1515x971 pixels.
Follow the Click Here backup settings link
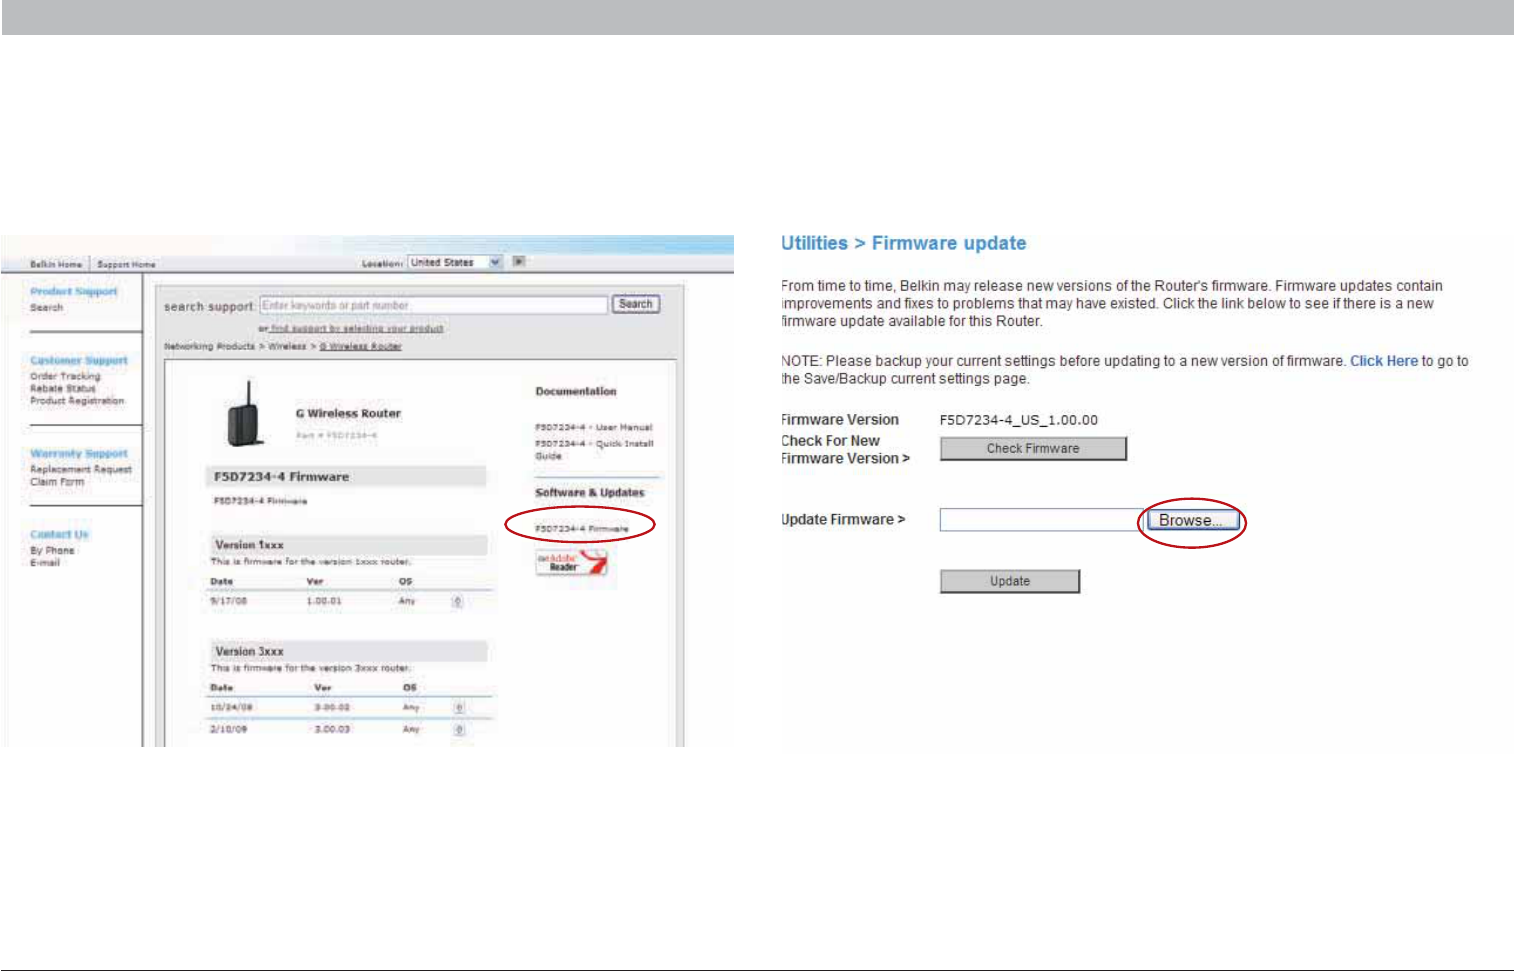[1384, 361]
